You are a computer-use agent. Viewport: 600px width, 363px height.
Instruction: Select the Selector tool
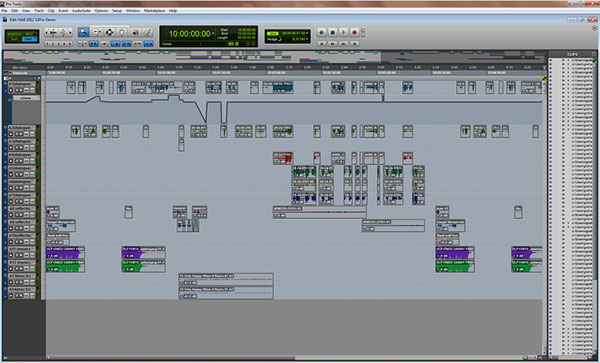pos(109,32)
